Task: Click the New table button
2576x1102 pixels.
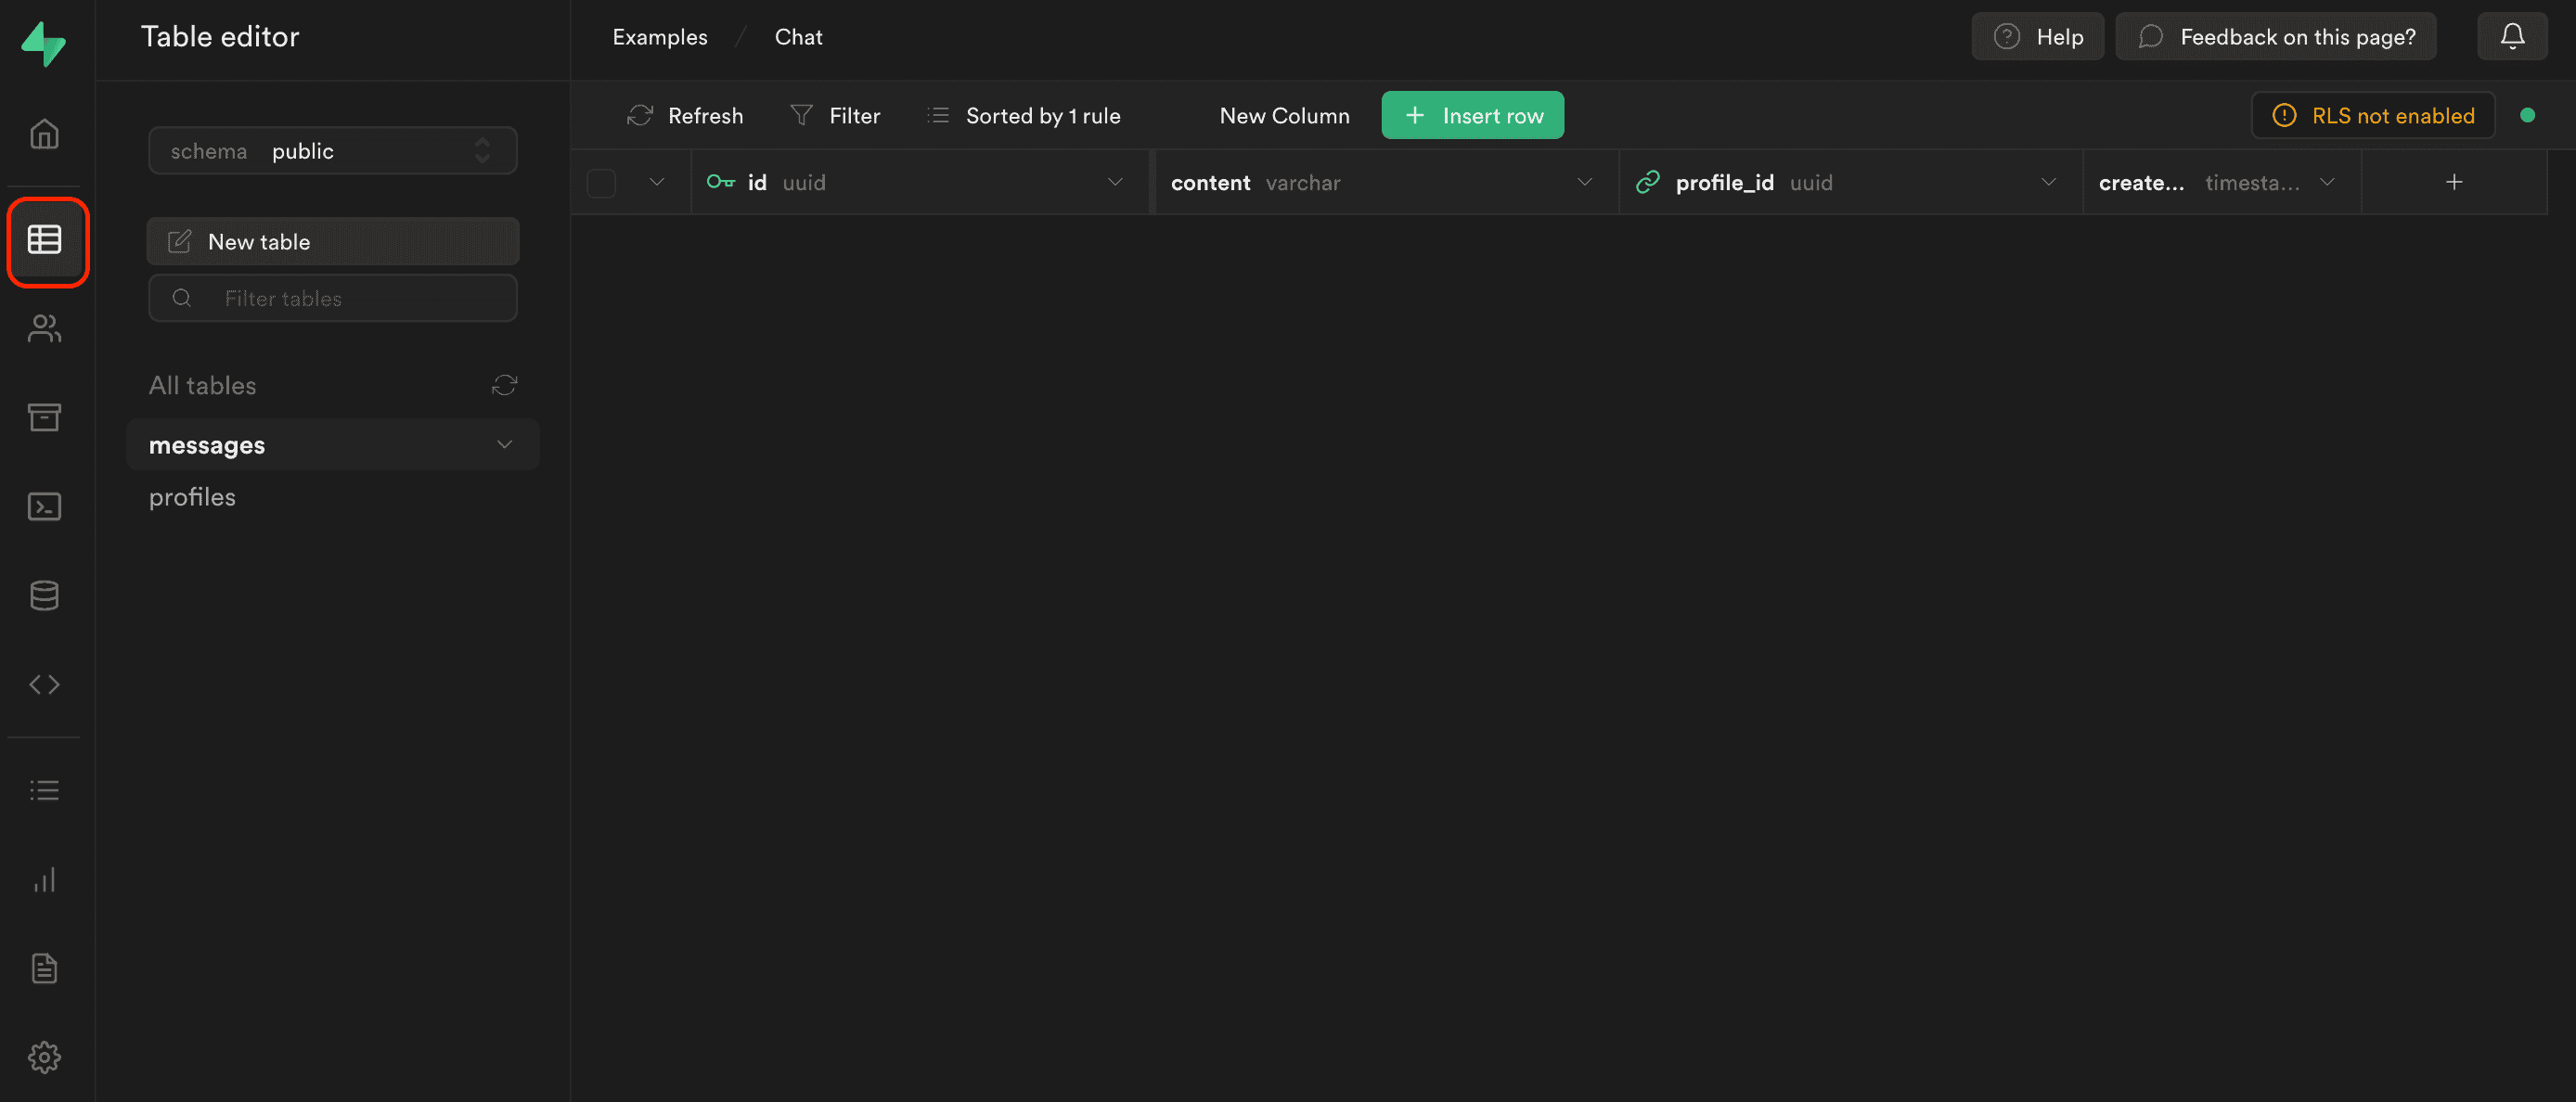Action: (x=332, y=241)
